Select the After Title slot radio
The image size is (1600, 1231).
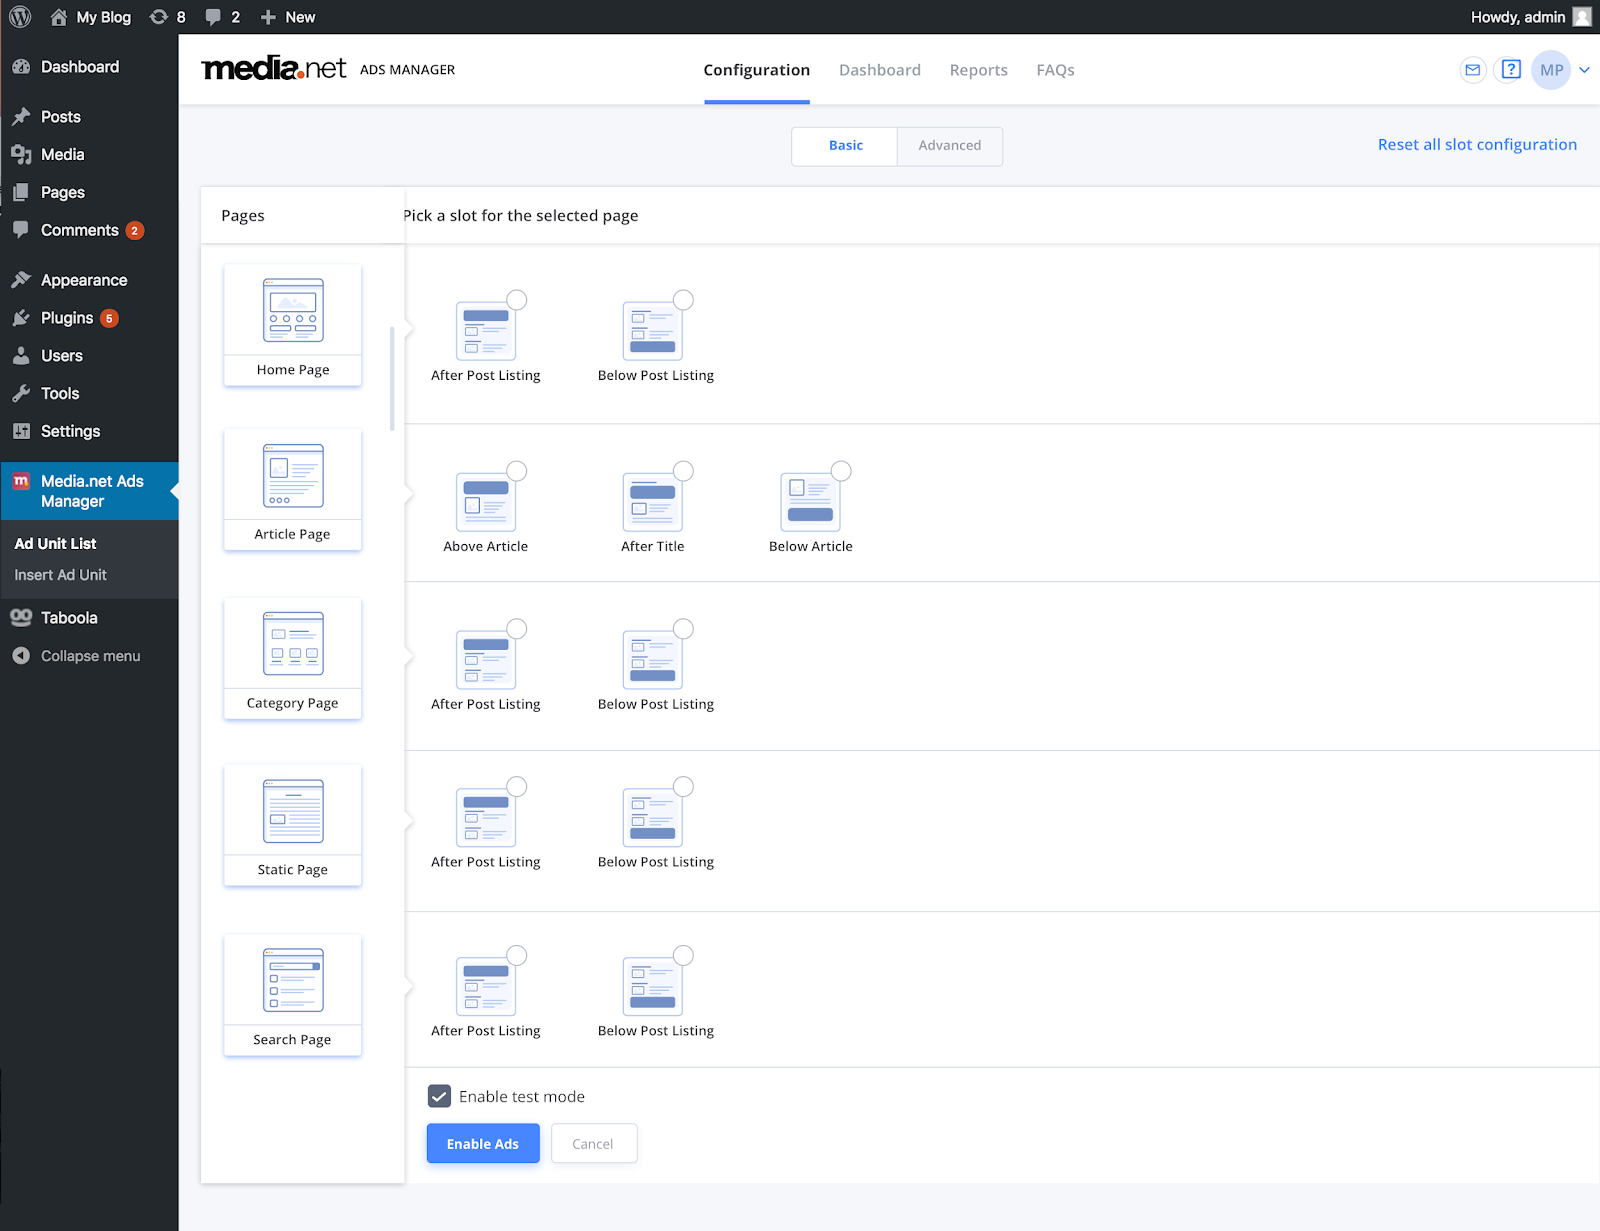(684, 471)
